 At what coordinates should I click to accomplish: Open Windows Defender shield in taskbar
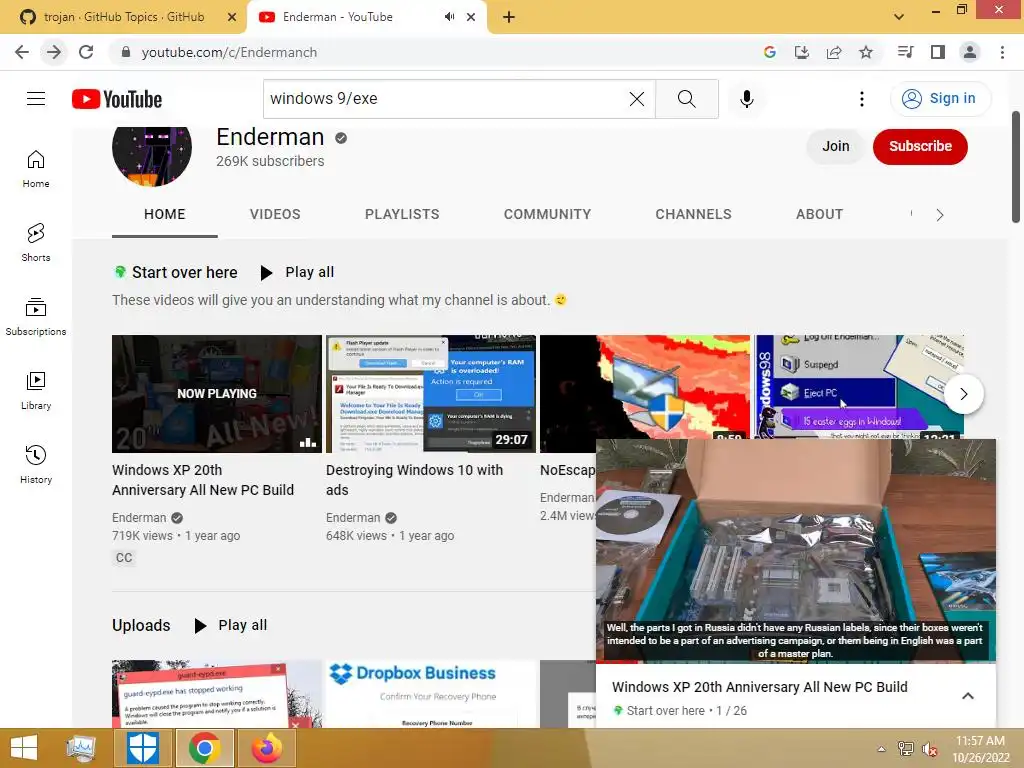142,748
